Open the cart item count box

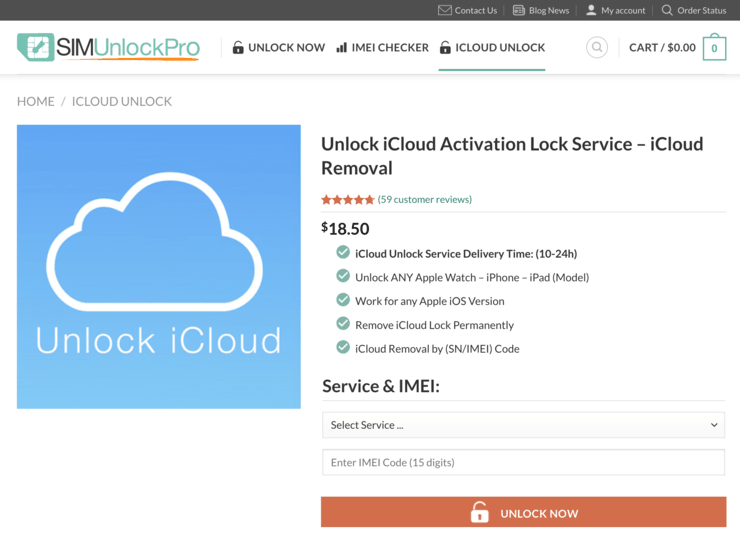pos(714,48)
